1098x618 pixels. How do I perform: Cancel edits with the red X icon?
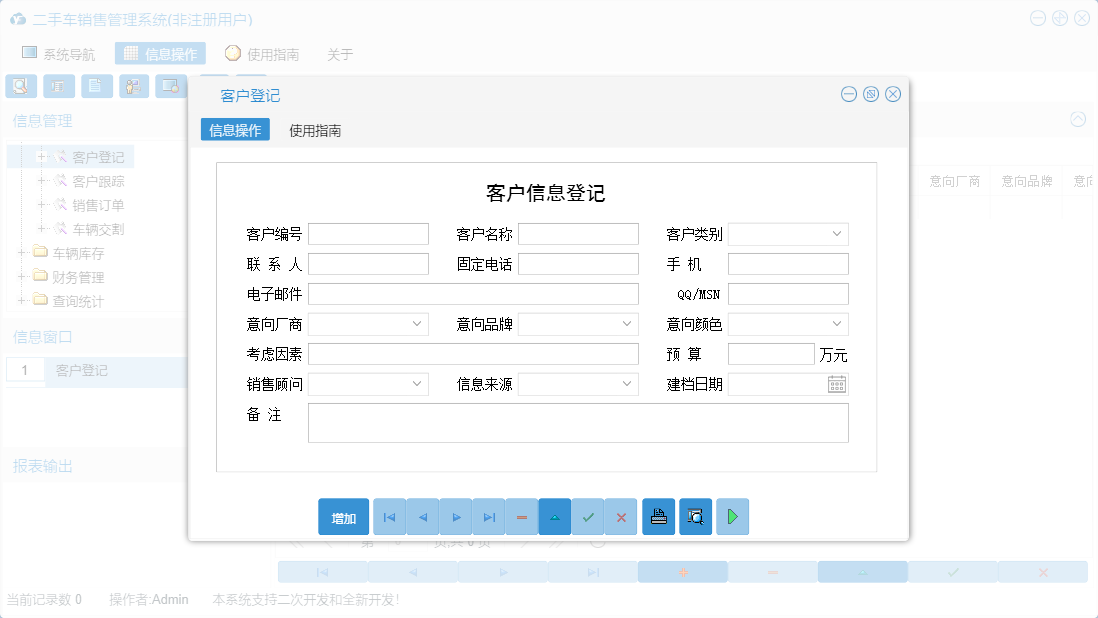tap(622, 517)
